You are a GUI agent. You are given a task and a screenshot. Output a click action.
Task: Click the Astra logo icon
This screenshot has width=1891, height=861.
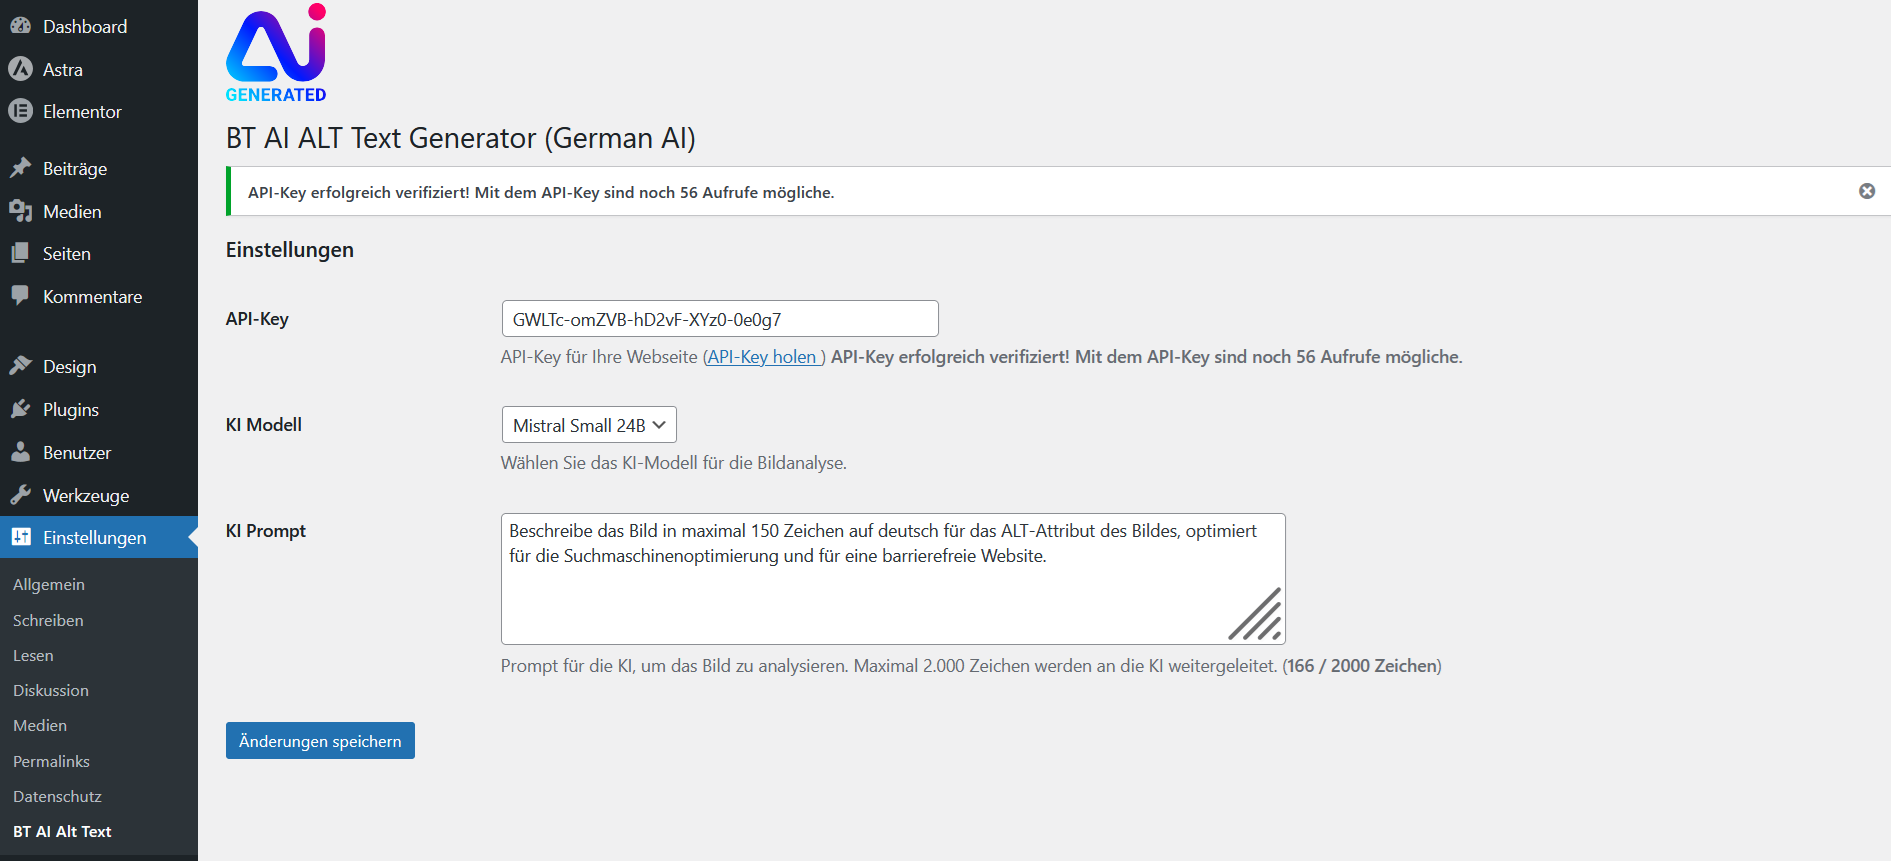pyautogui.click(x=20, y=69)
